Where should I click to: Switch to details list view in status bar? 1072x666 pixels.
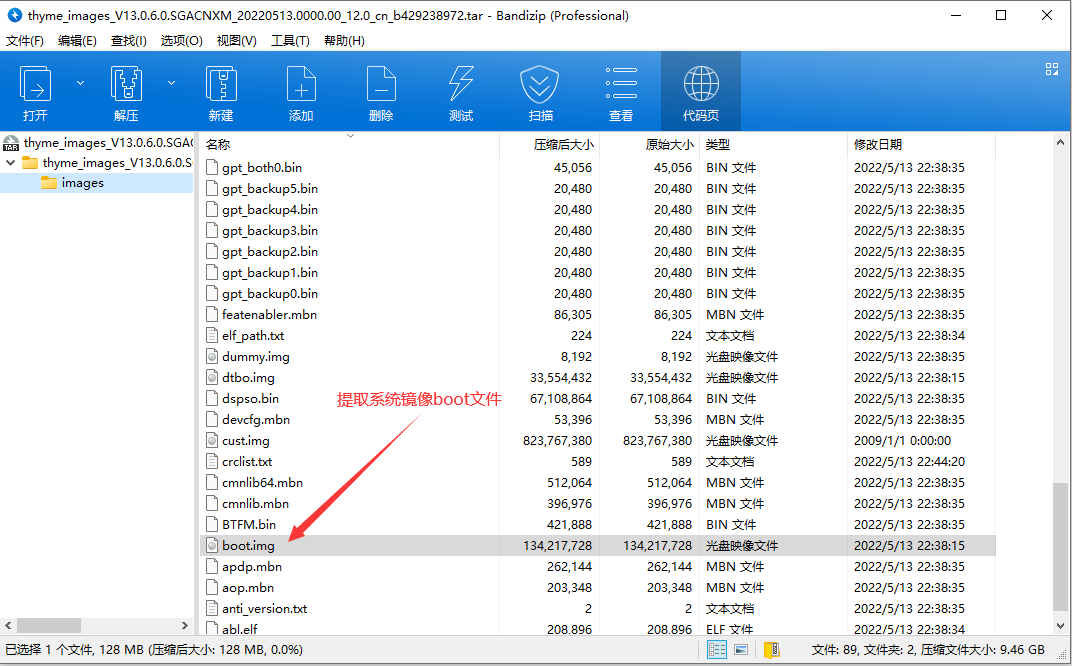[717, 650]
